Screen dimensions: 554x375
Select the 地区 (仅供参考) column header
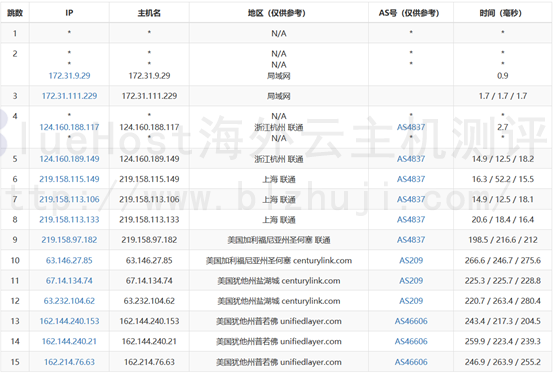coord(279,13)
